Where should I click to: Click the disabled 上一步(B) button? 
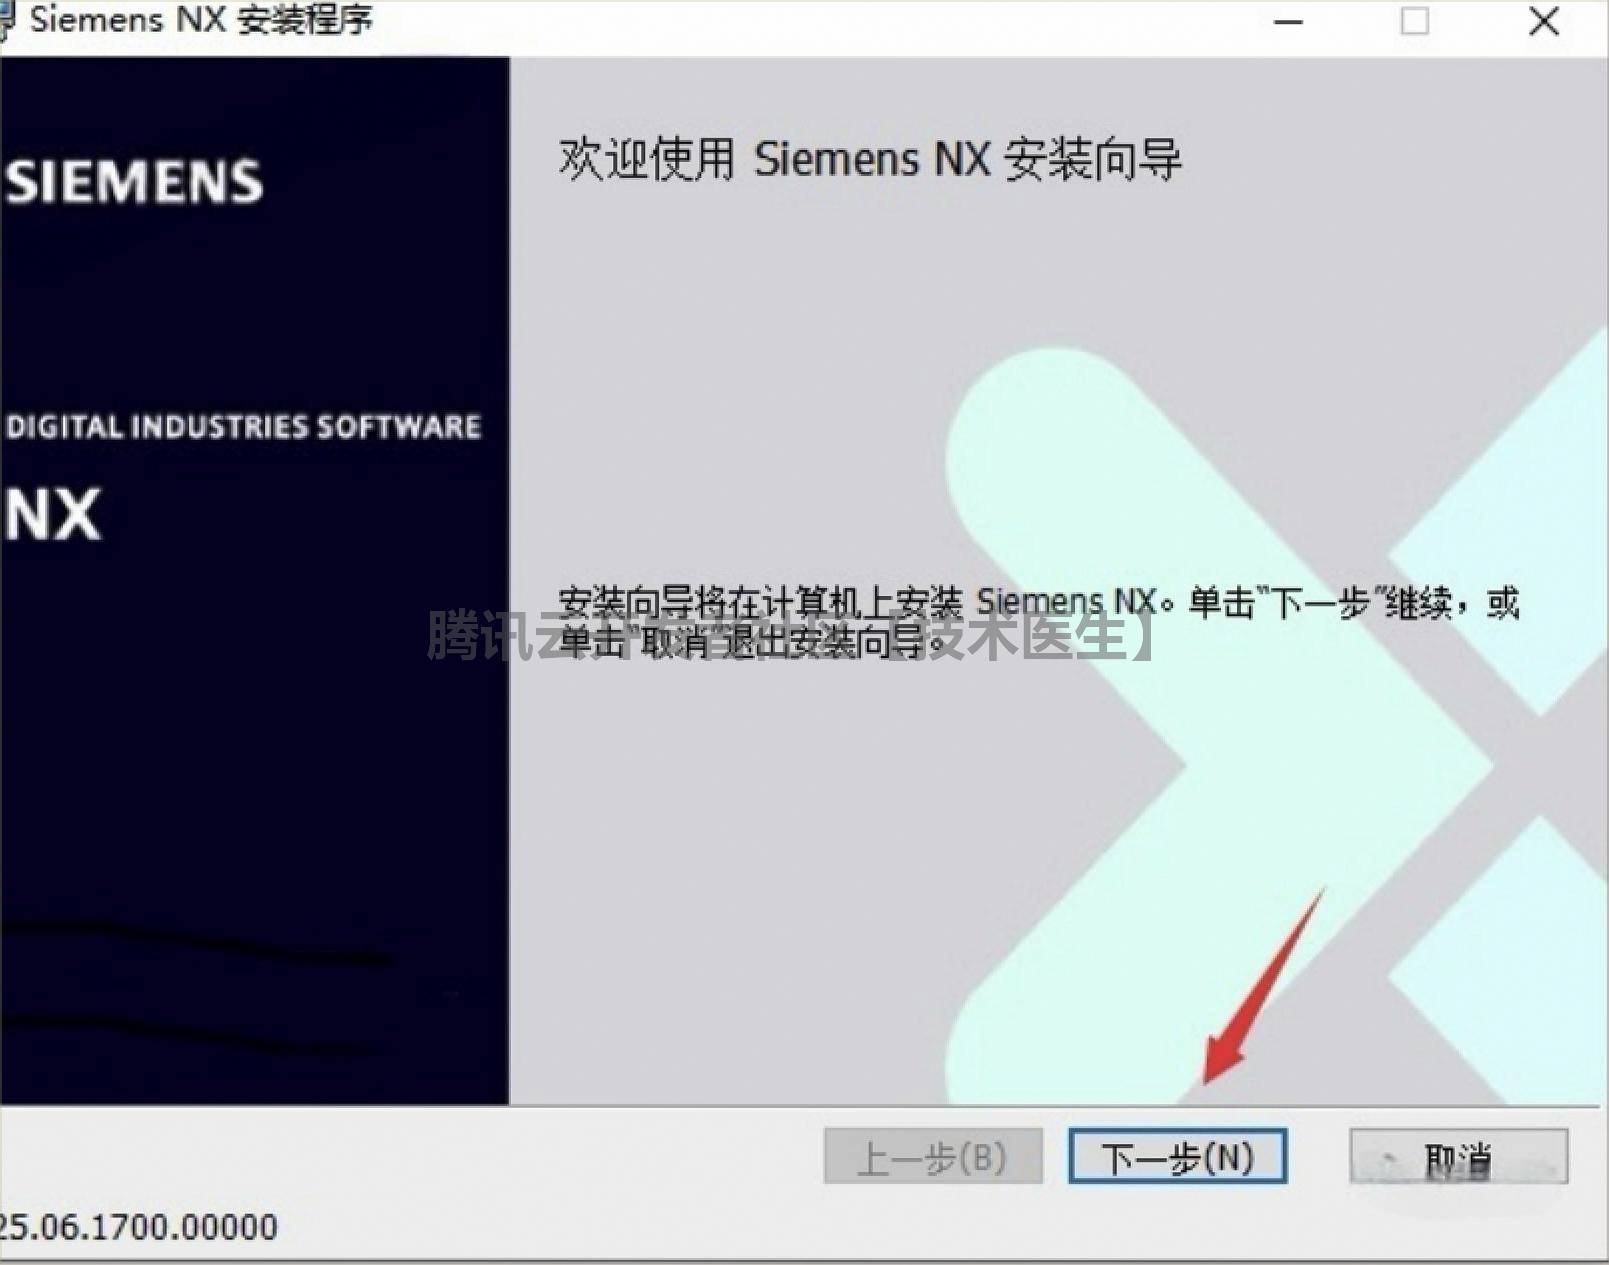click(935, 1155)
